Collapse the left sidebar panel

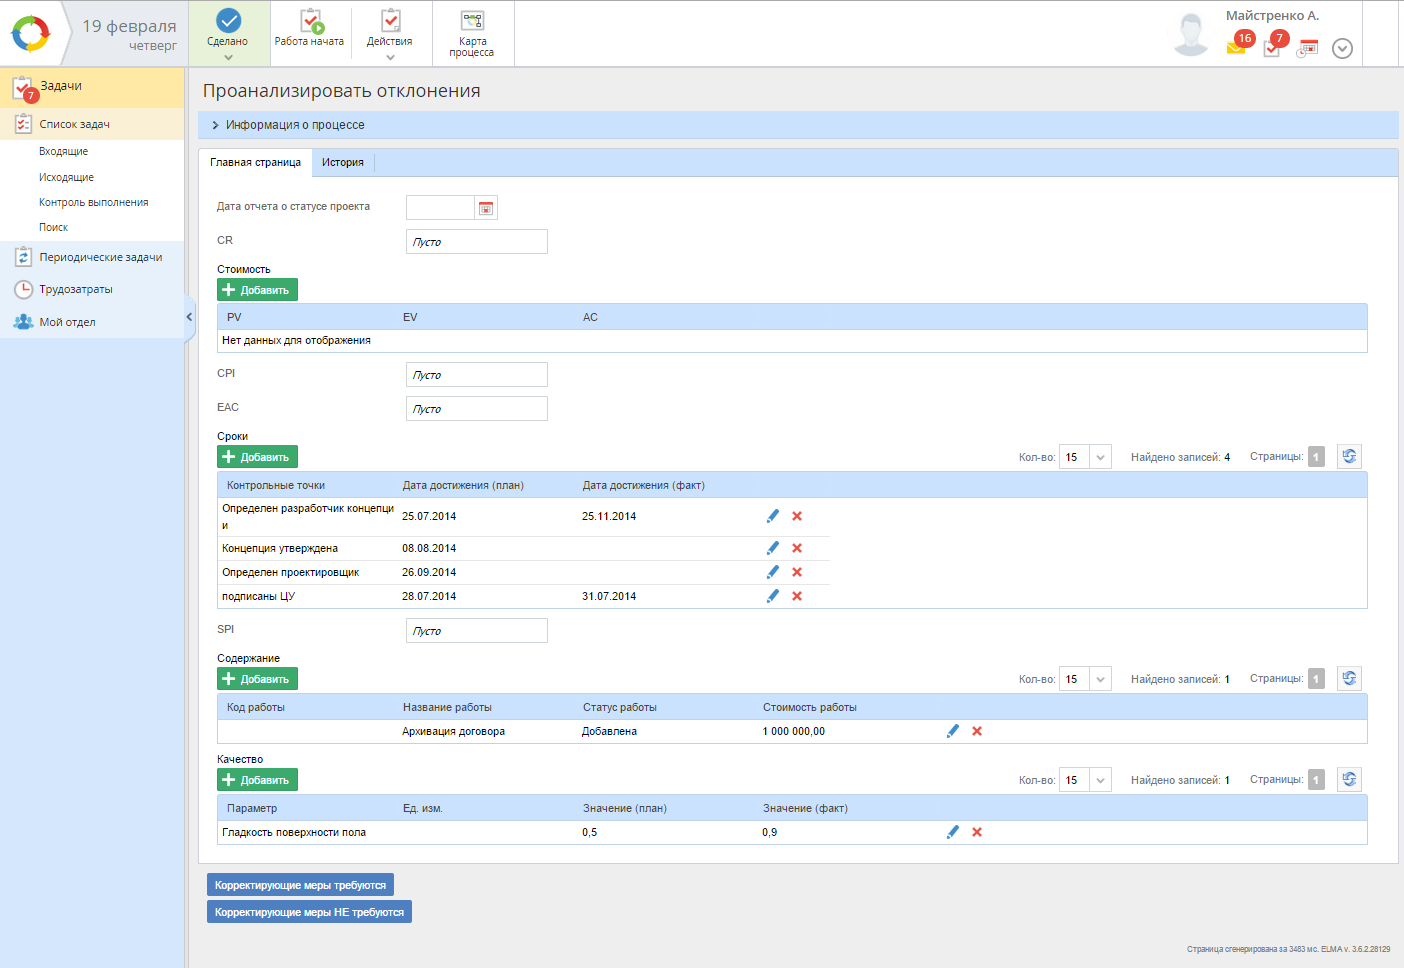point(189,317)
